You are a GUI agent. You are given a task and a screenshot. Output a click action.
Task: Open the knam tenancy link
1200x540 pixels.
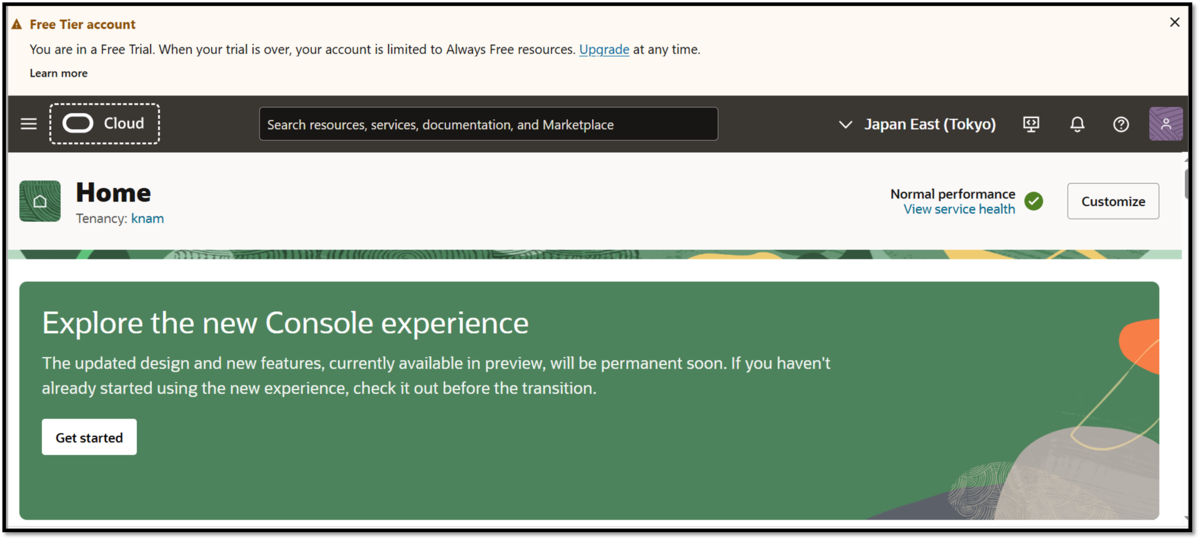tap(147, 218)
